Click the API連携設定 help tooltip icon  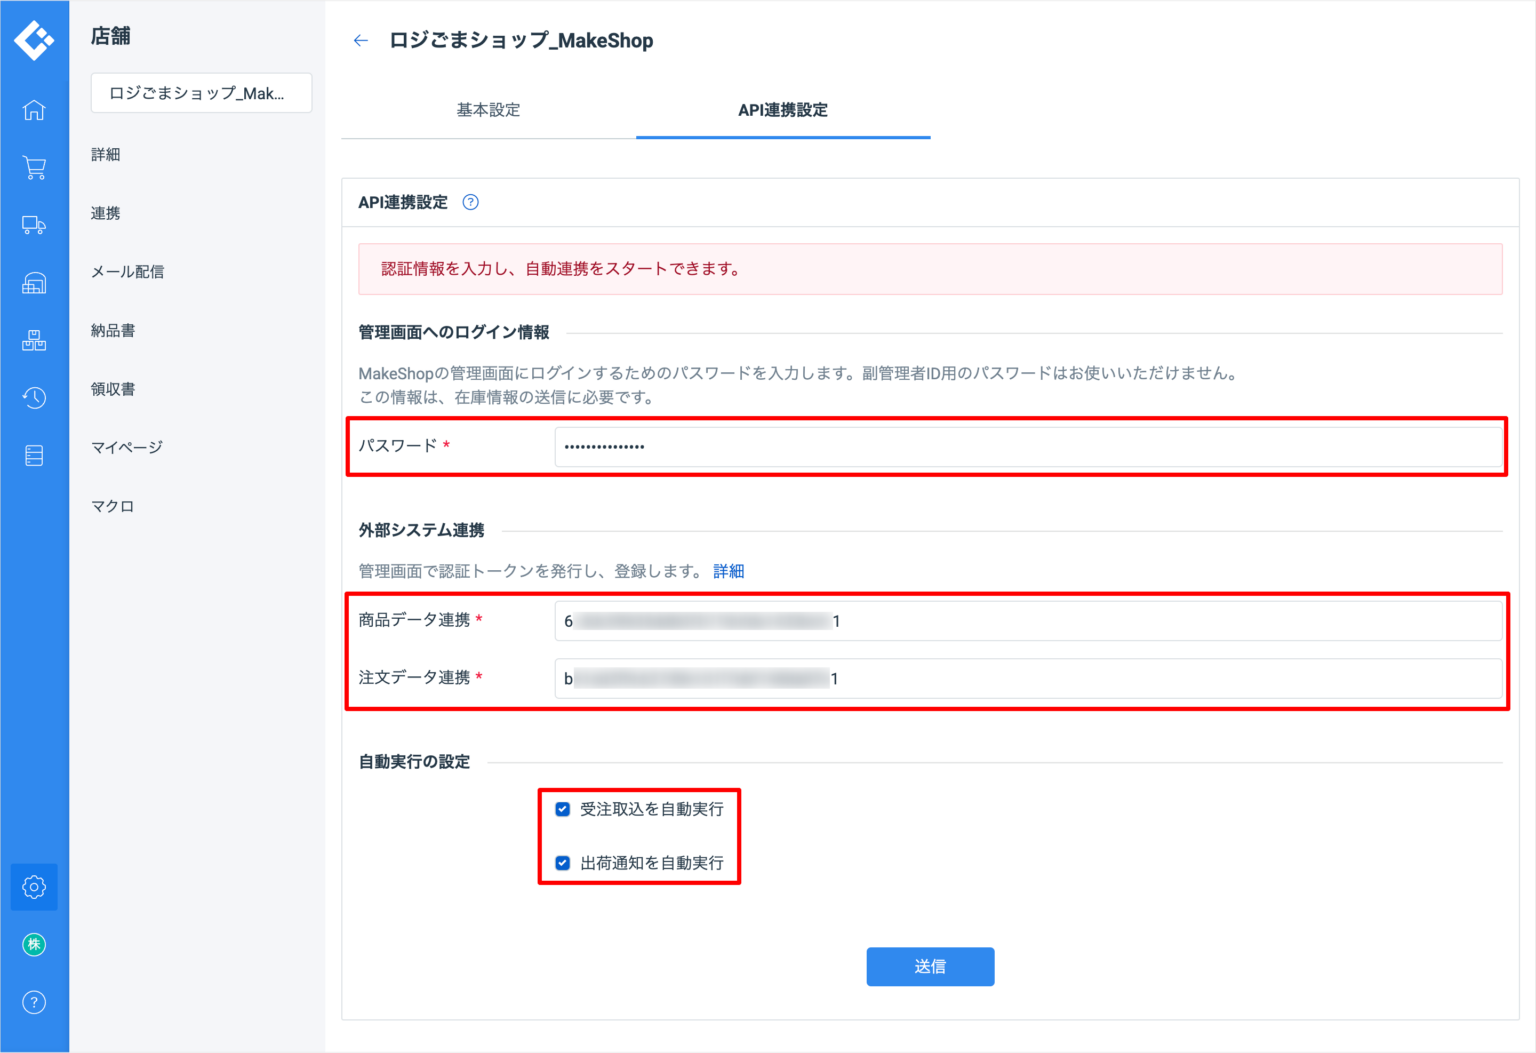tap(470, 201)
